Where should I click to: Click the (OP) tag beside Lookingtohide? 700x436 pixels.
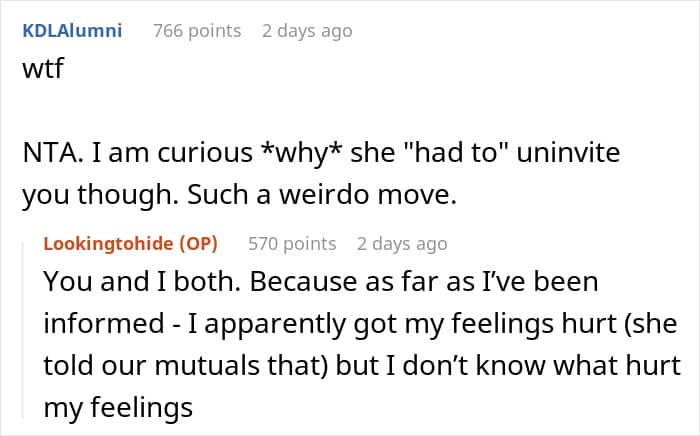(198, 244)
